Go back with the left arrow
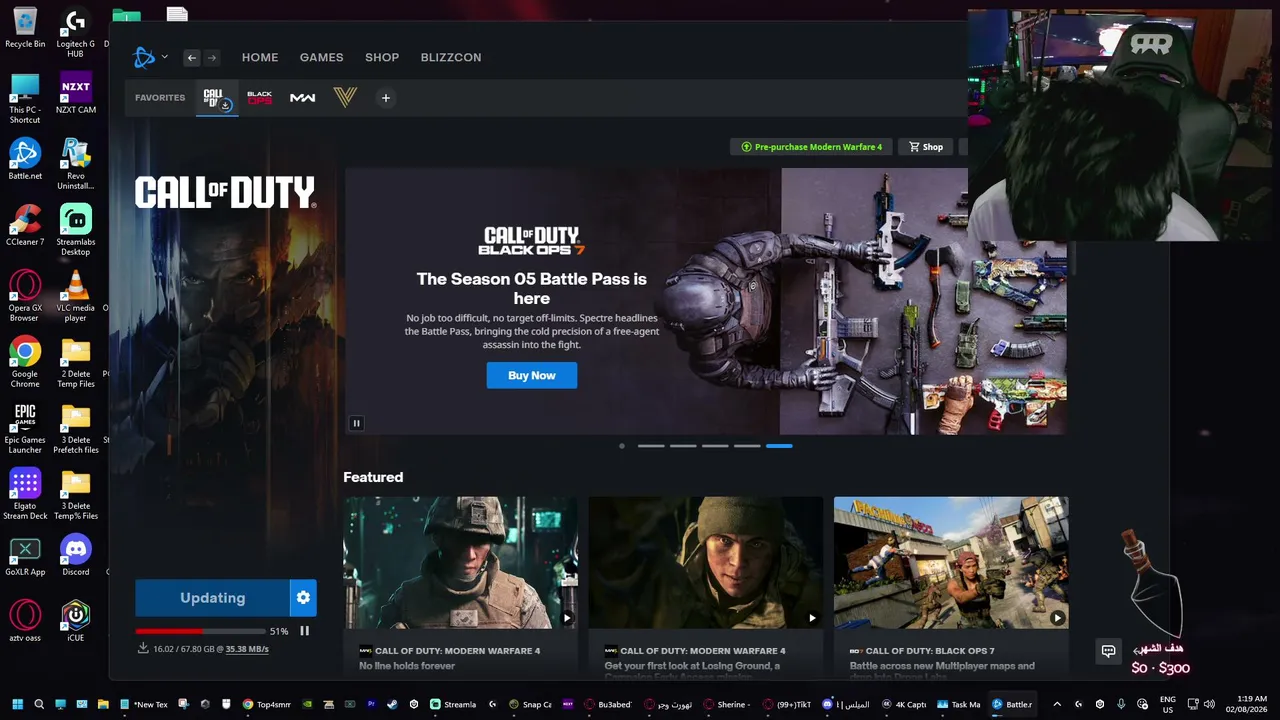1280x720 pixels. pyautogui.click(x=192, y=58)
